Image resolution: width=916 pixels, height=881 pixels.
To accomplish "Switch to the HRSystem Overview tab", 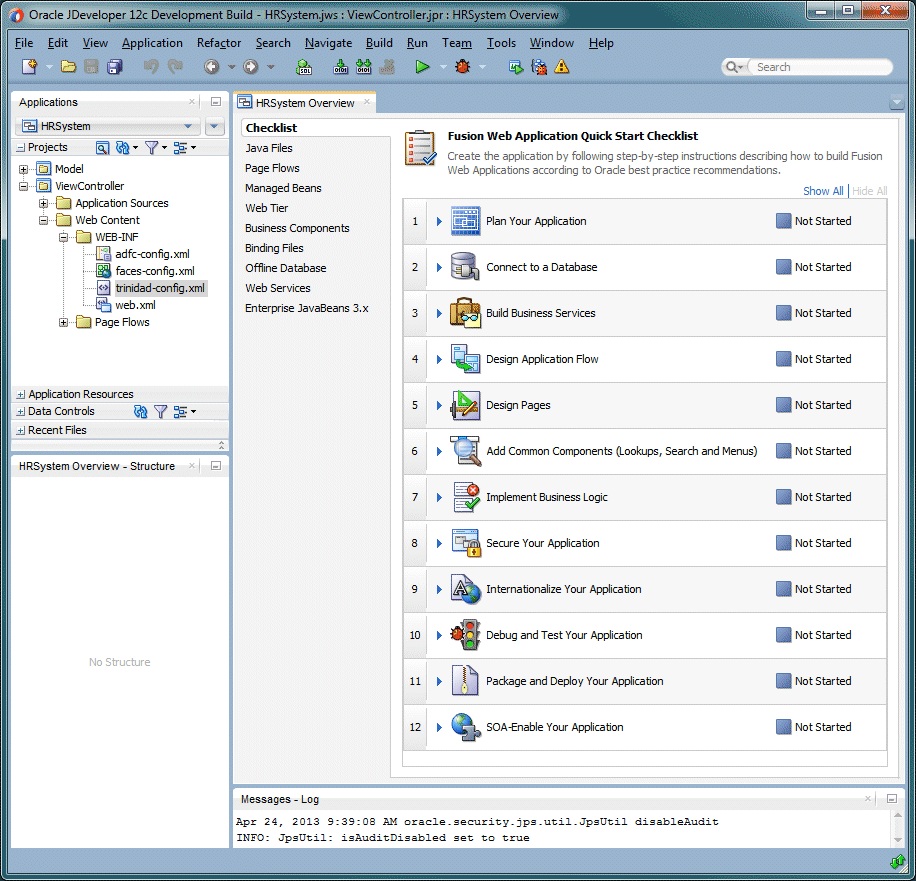I will click(303, 102).
